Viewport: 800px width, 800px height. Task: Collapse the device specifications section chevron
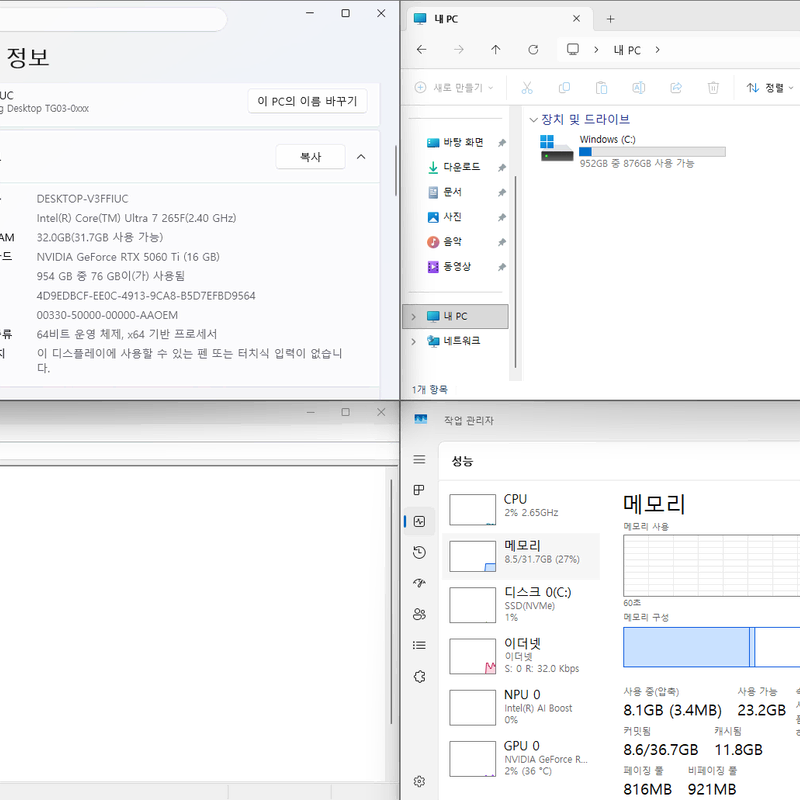361,157
